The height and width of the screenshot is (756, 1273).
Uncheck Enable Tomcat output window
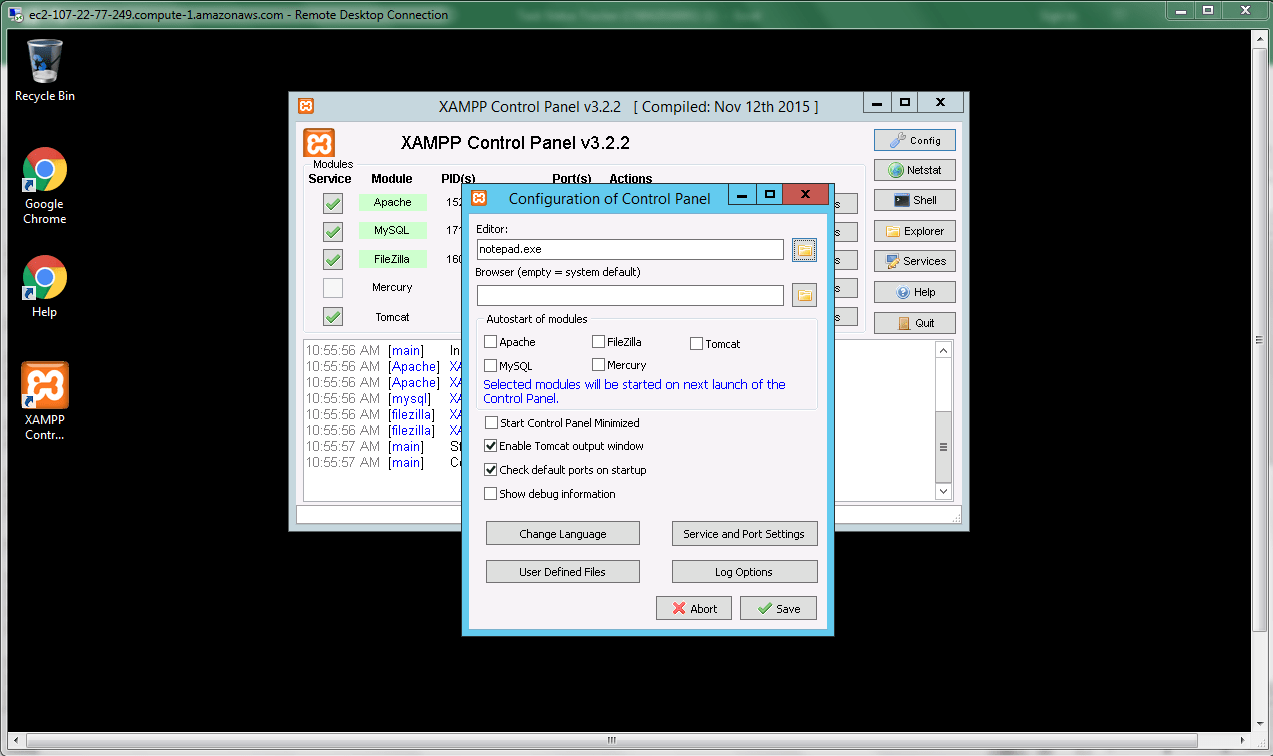pos(491,446)
